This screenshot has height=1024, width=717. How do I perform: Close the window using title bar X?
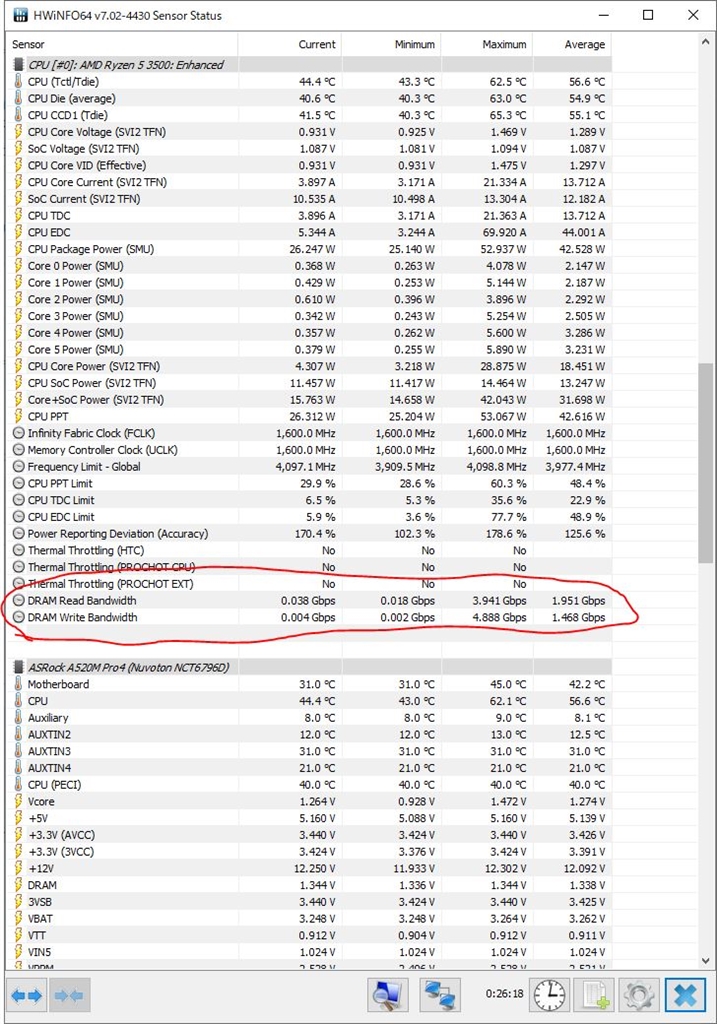(x=693, y=15)
